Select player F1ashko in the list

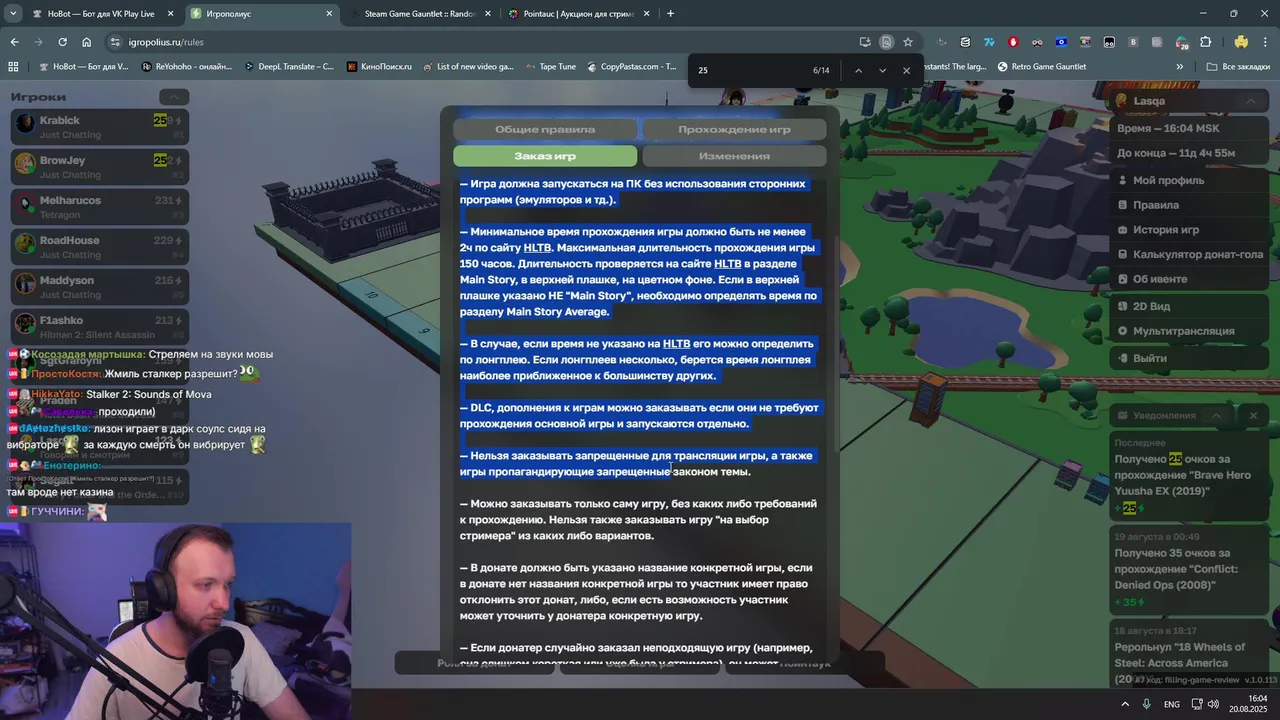click(99, 327)
